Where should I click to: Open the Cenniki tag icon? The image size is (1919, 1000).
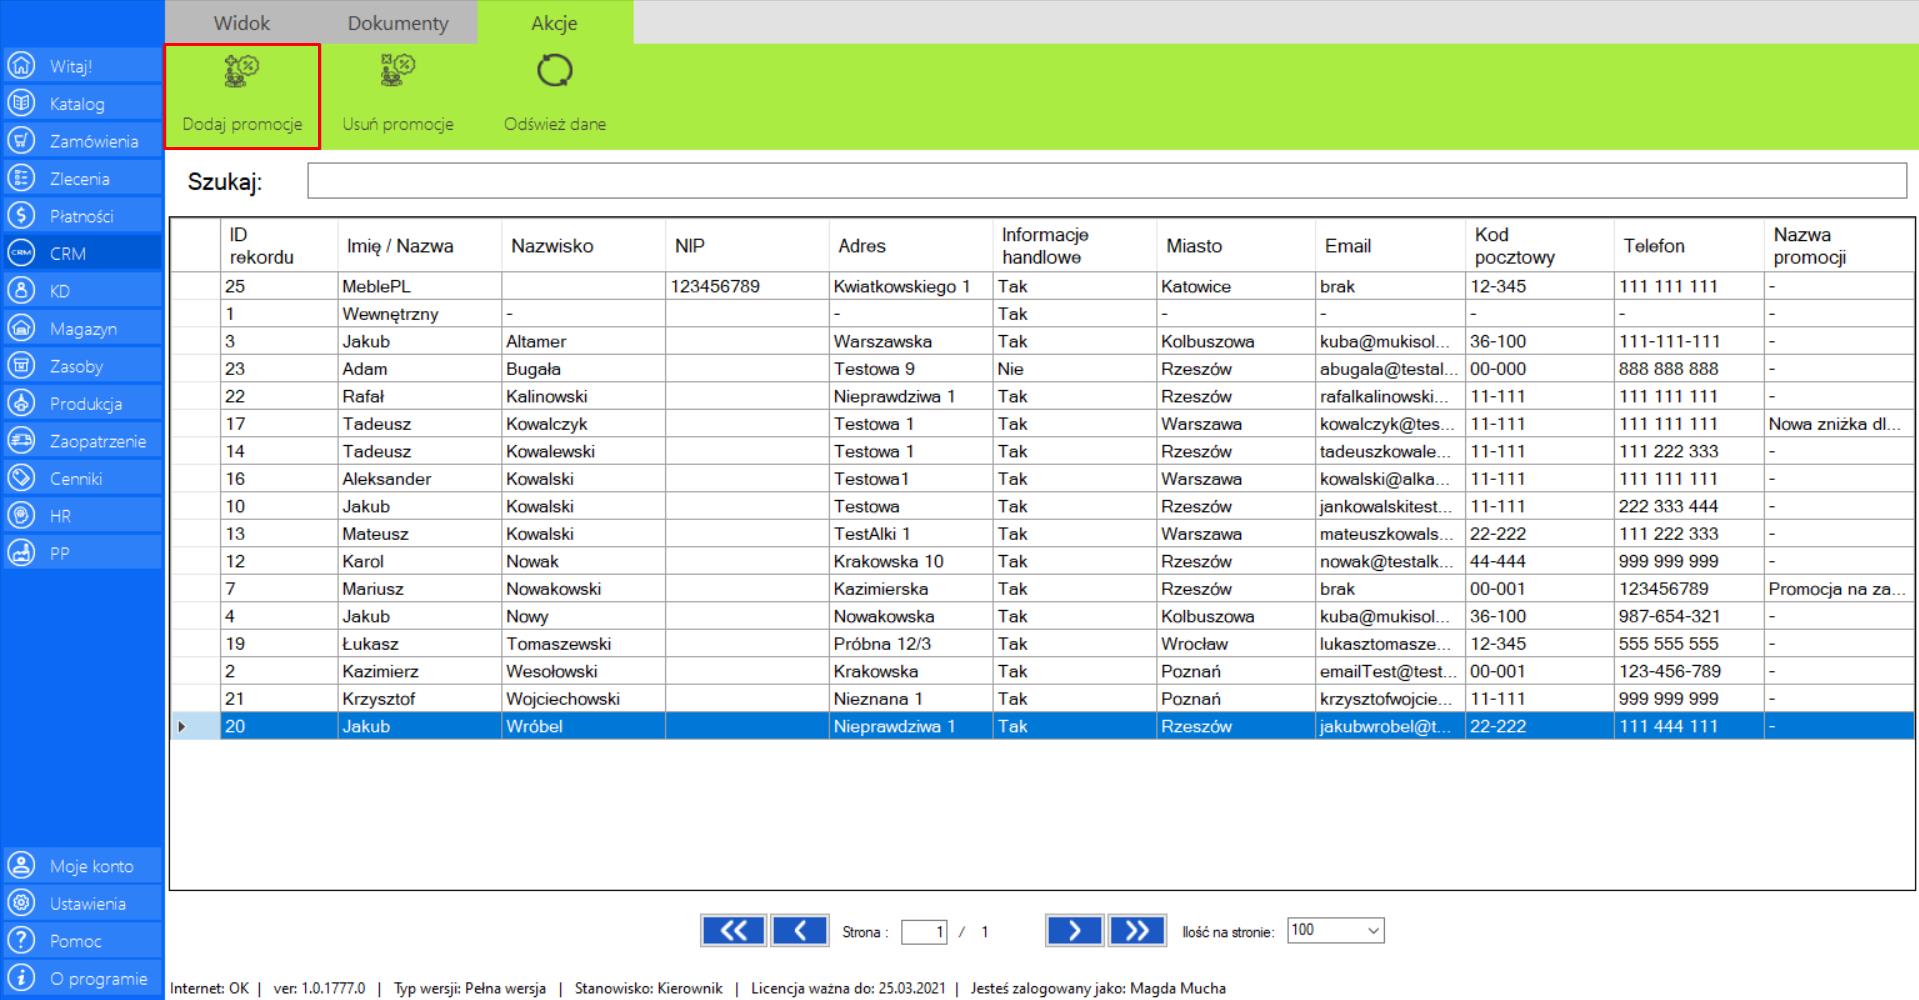click(21, 478)
